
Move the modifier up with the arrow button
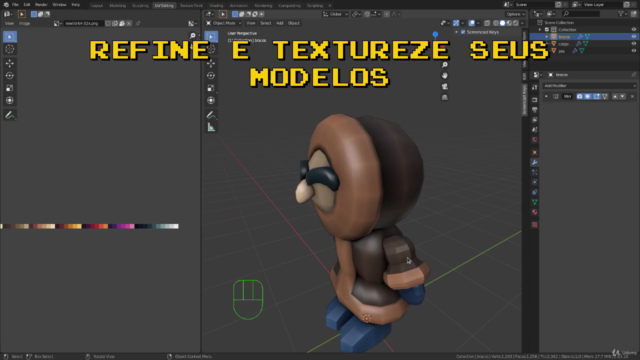pyautogui.click(x=615, y=96)
